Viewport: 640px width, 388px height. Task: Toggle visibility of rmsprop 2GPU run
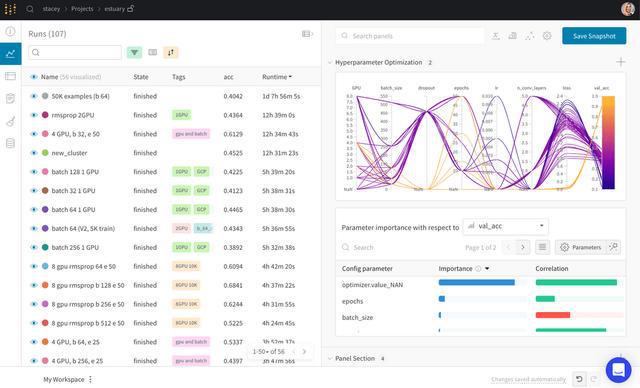[x=34, y=115]
